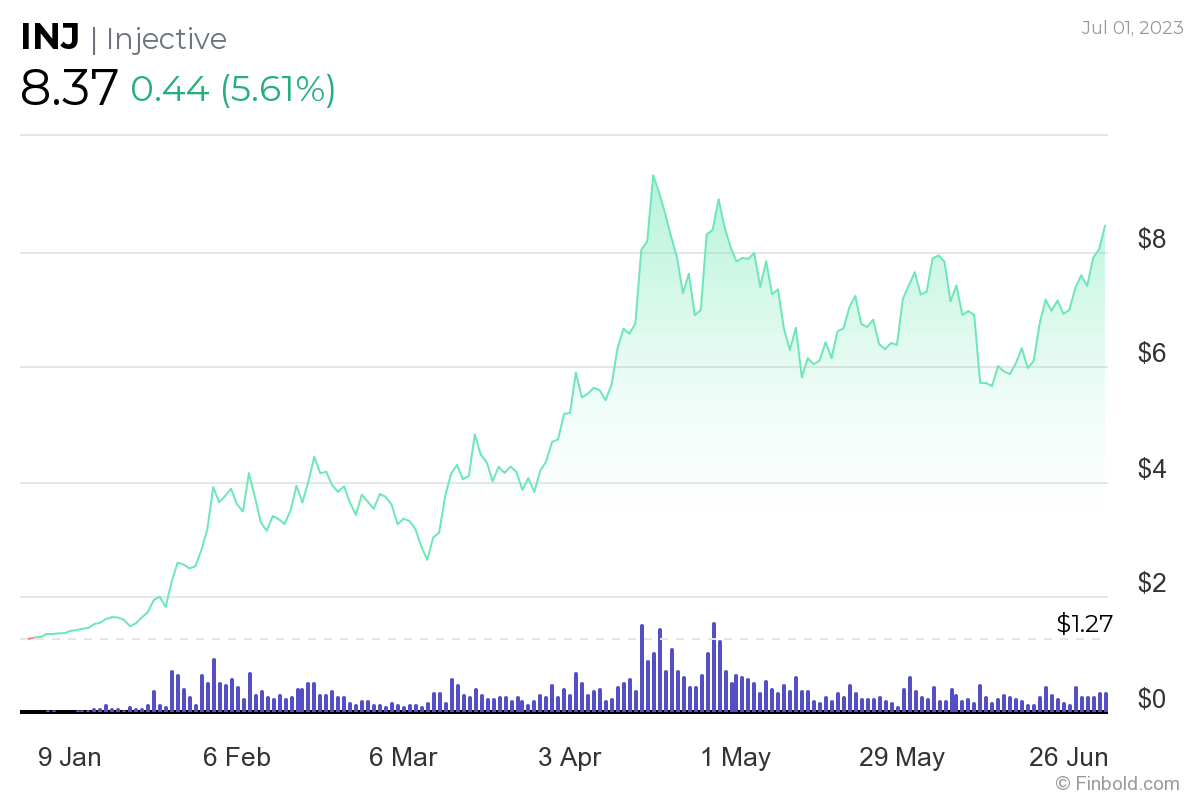This screenshot has width=1200, height=800.
Task: Click the $0 price axis label
Action: pos(1152,698)
